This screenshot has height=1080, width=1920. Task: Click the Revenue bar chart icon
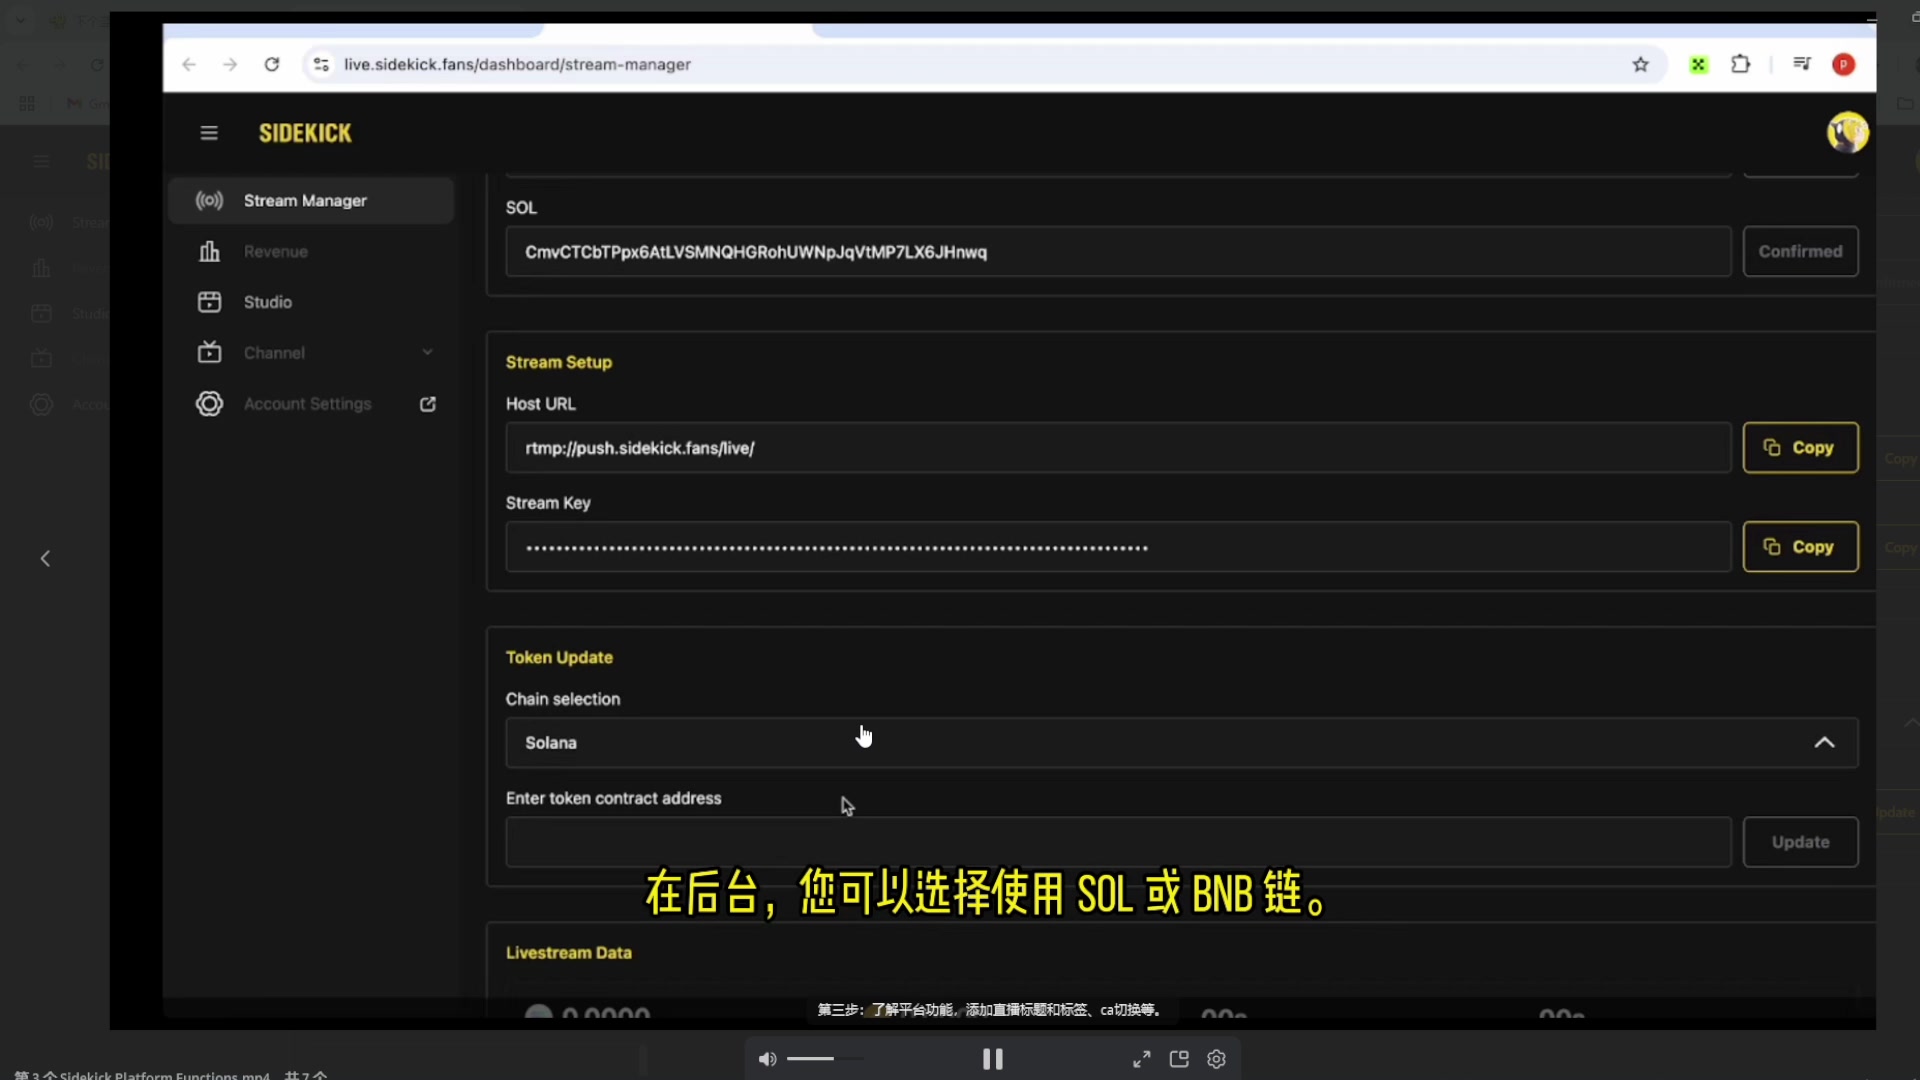coord(209,252)
